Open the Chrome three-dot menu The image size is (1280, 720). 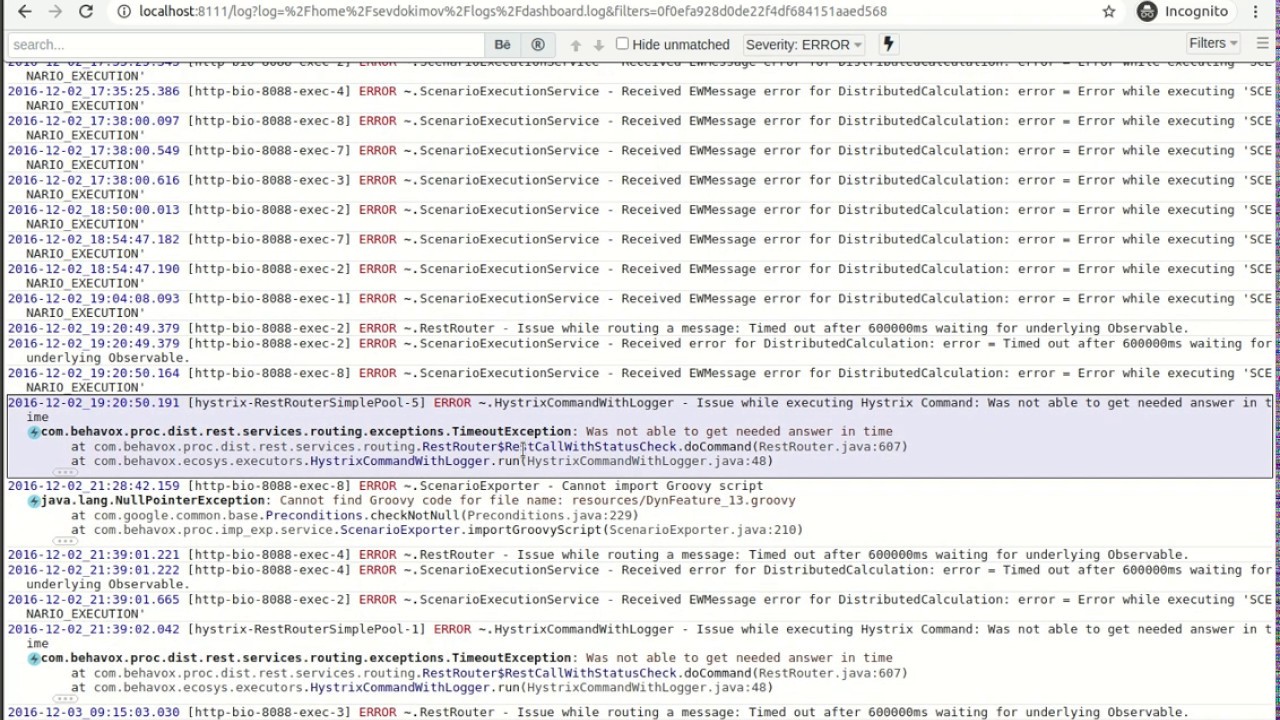pyautogui.click(x=1256, y=11)
